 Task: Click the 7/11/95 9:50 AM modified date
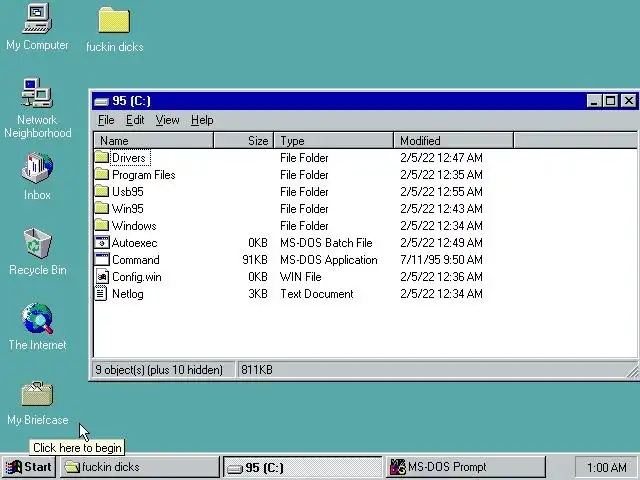coord(441,260)
